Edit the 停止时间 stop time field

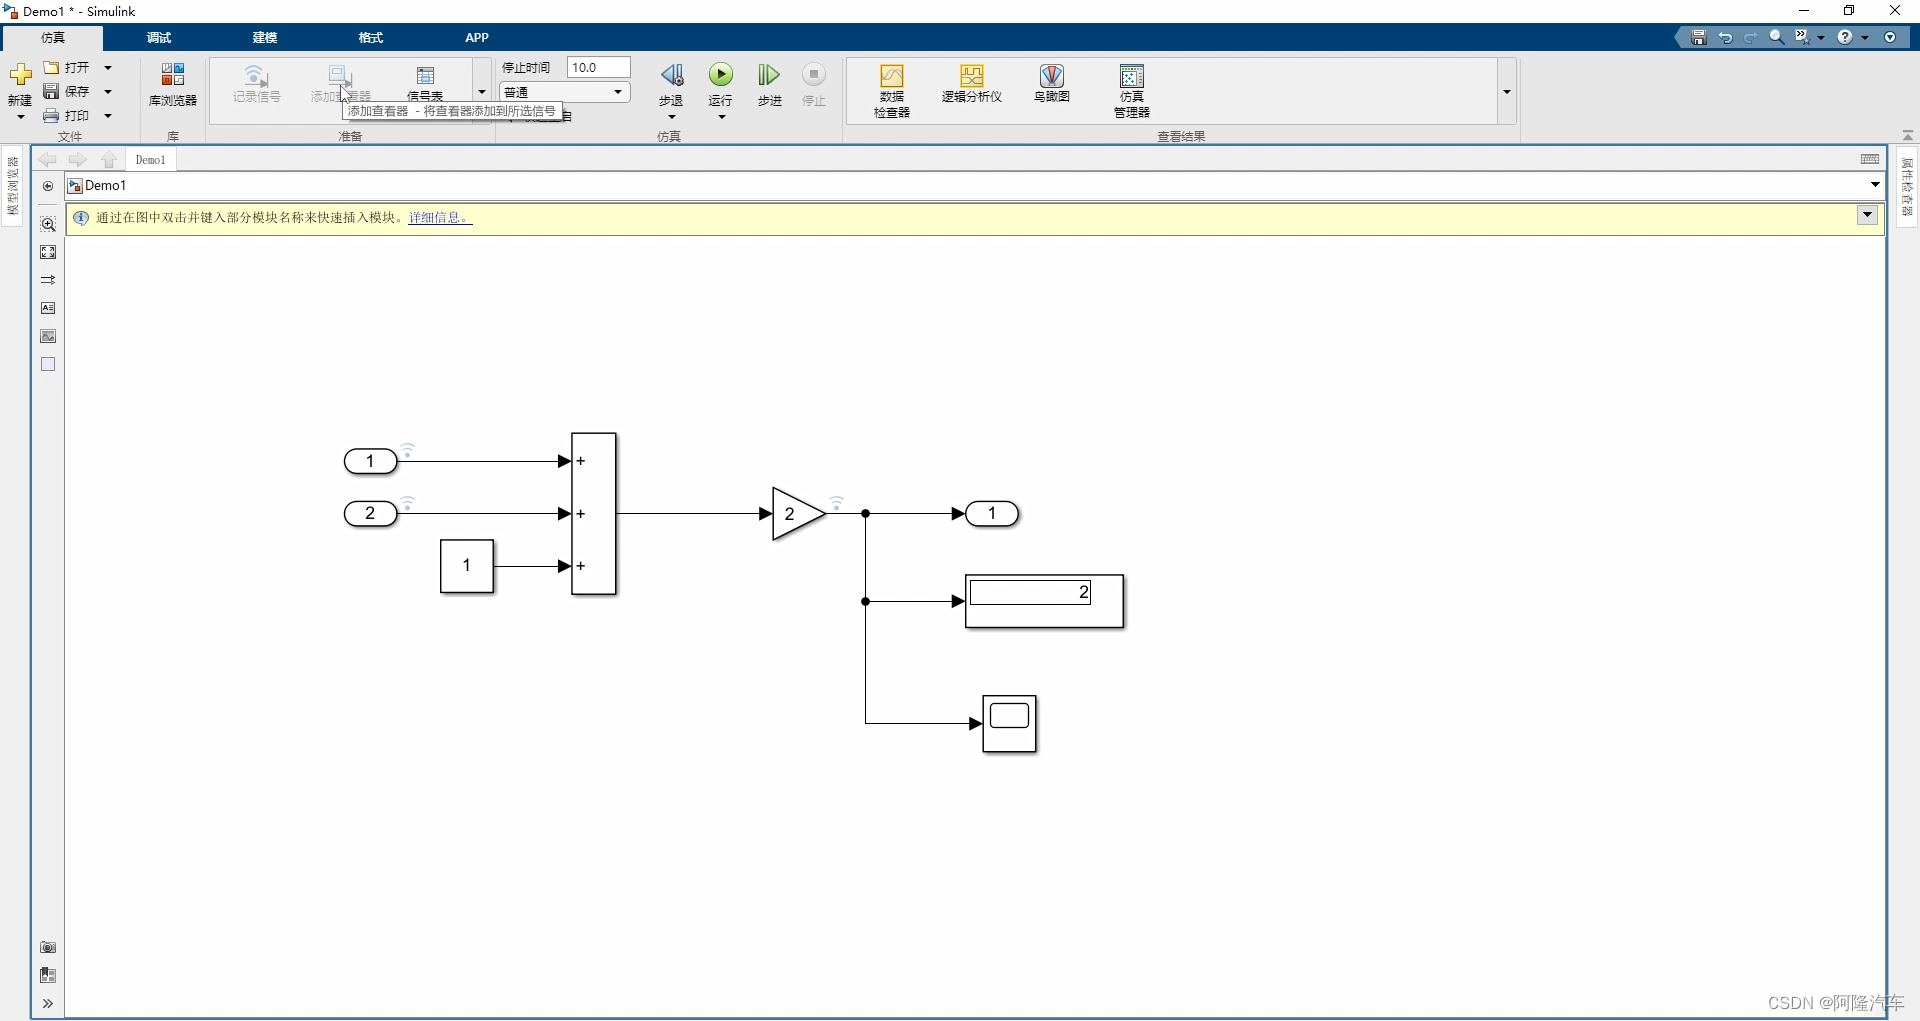[x=598, y=67]
